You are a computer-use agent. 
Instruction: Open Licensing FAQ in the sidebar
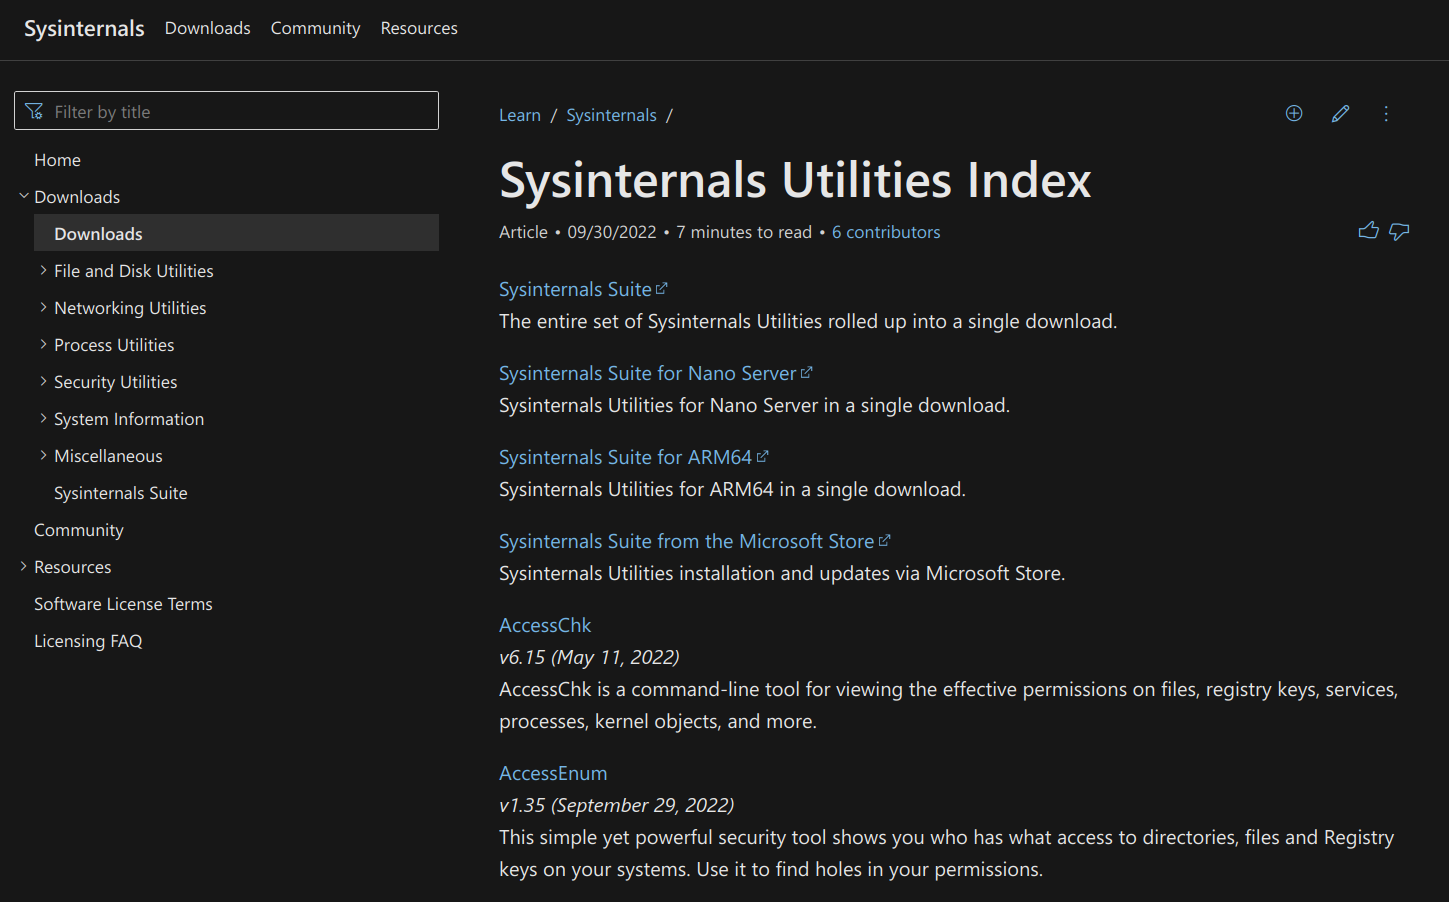(88, 641)
